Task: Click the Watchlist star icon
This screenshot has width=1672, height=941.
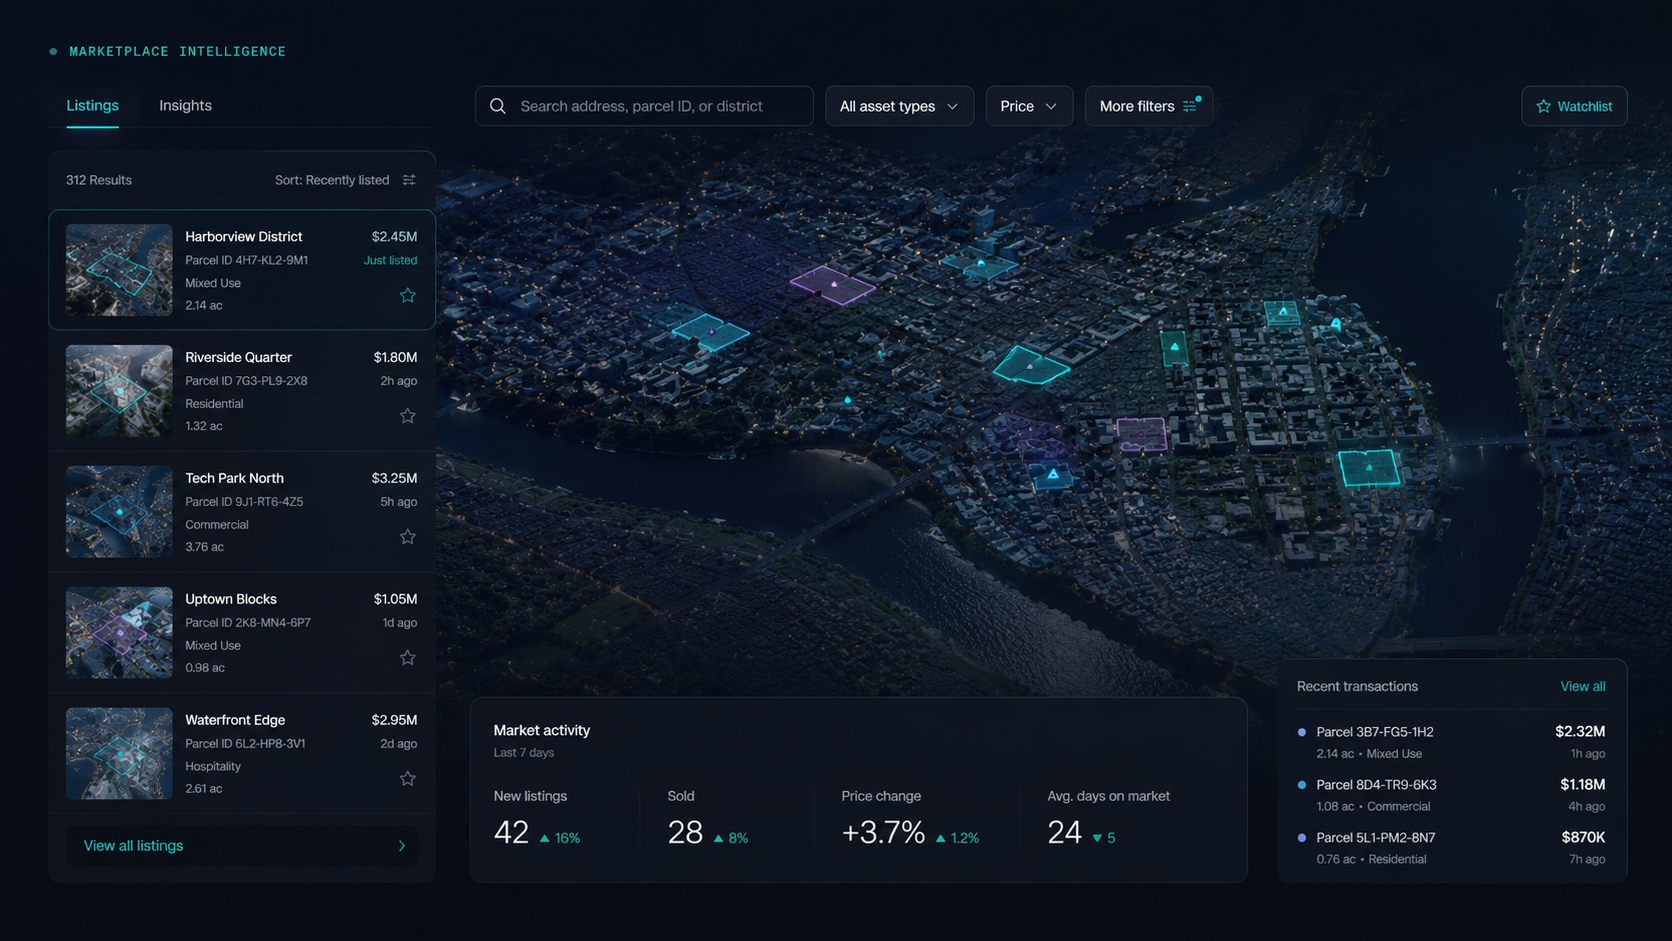Action: pyautogui.click(x=1543, y=106)
